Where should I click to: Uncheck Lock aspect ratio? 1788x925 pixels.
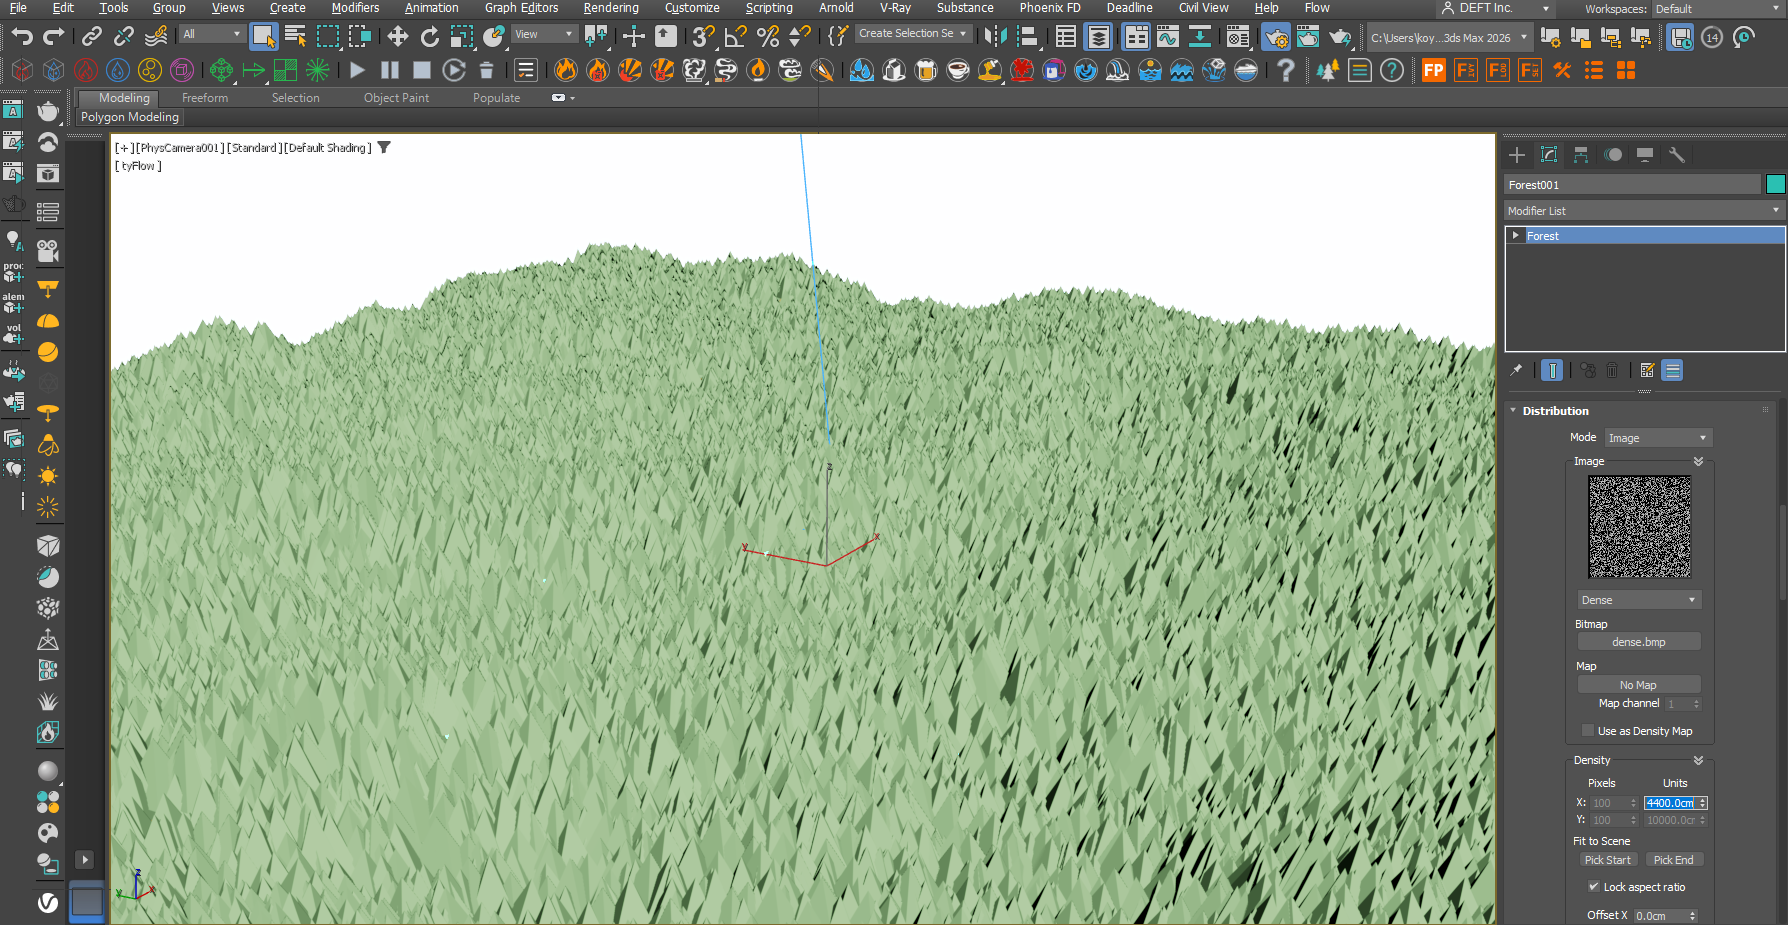[x=1594, y=887]
